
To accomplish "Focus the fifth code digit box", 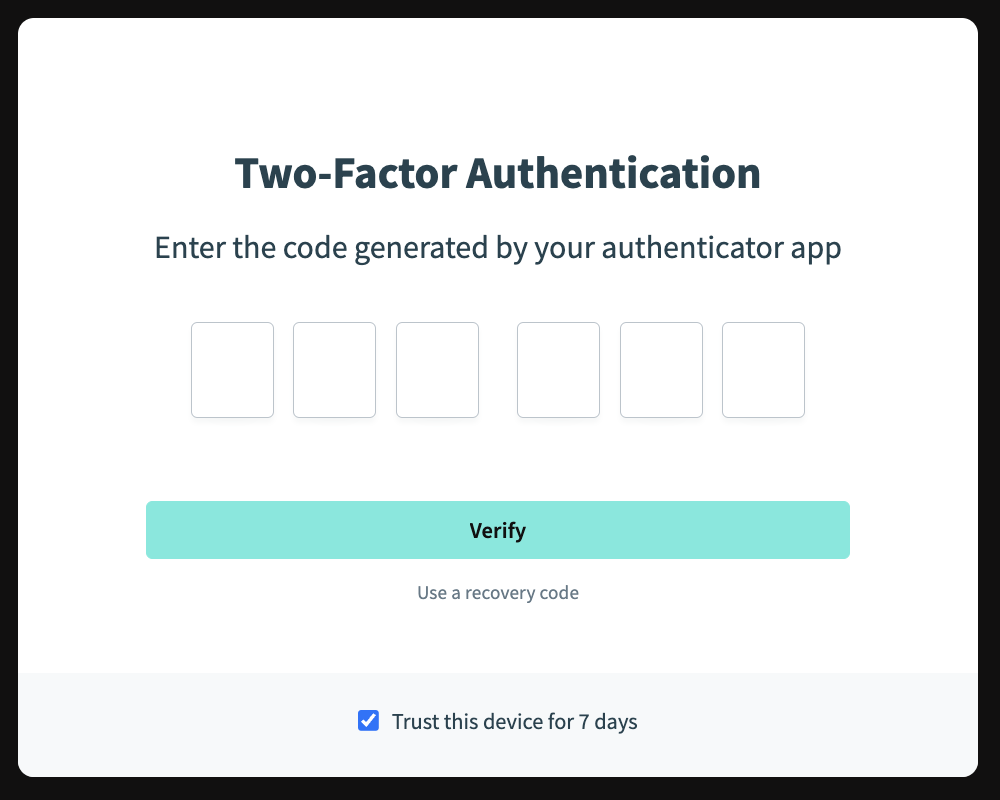I will click(661, 370).
